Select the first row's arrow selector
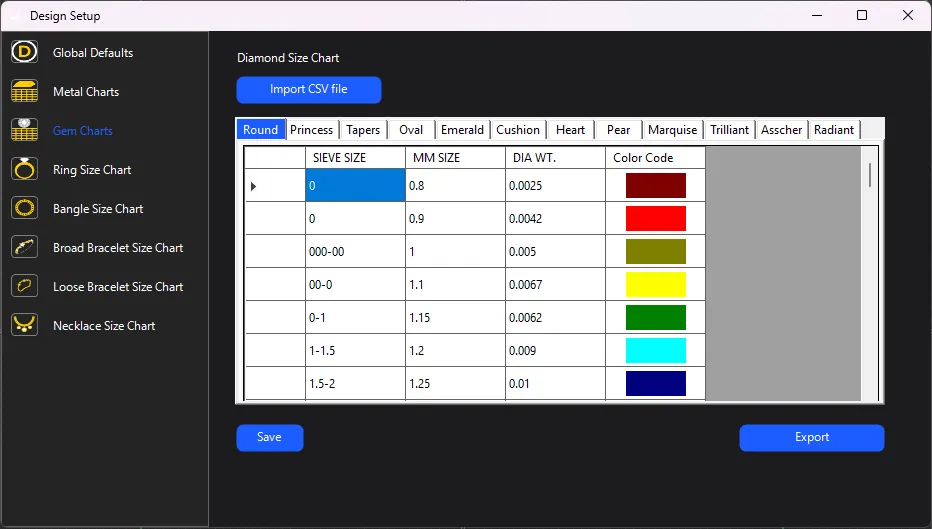The height and width of the screenshot is (529, 932). (254, 186)
